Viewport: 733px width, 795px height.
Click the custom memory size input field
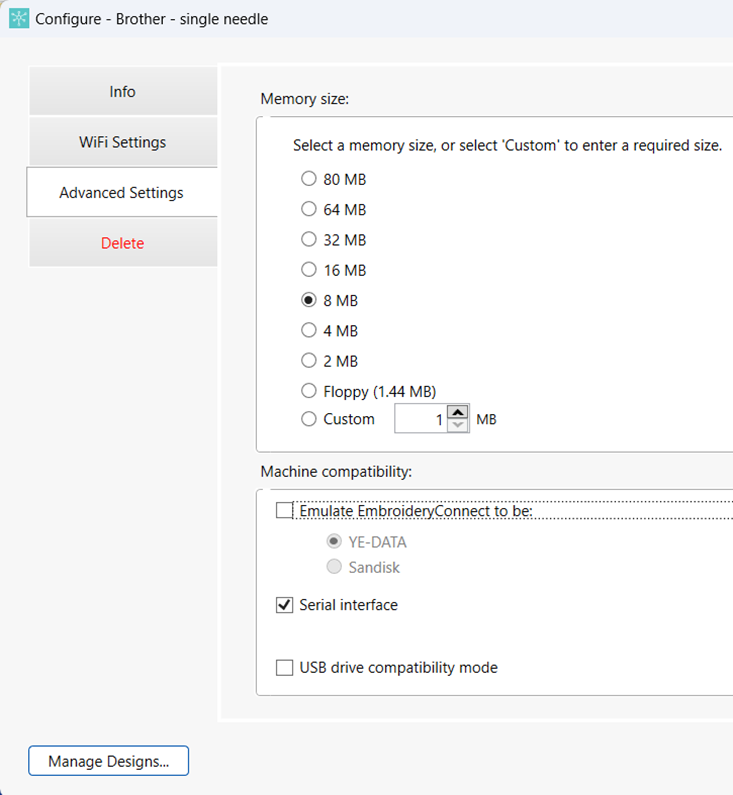420,419
